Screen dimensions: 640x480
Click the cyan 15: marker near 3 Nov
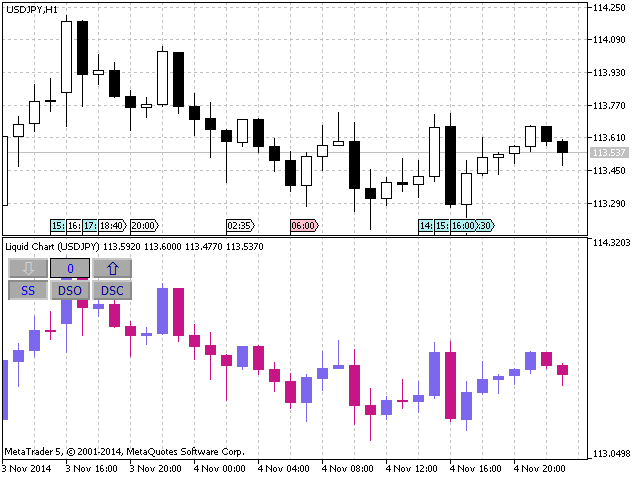[58, 225]
